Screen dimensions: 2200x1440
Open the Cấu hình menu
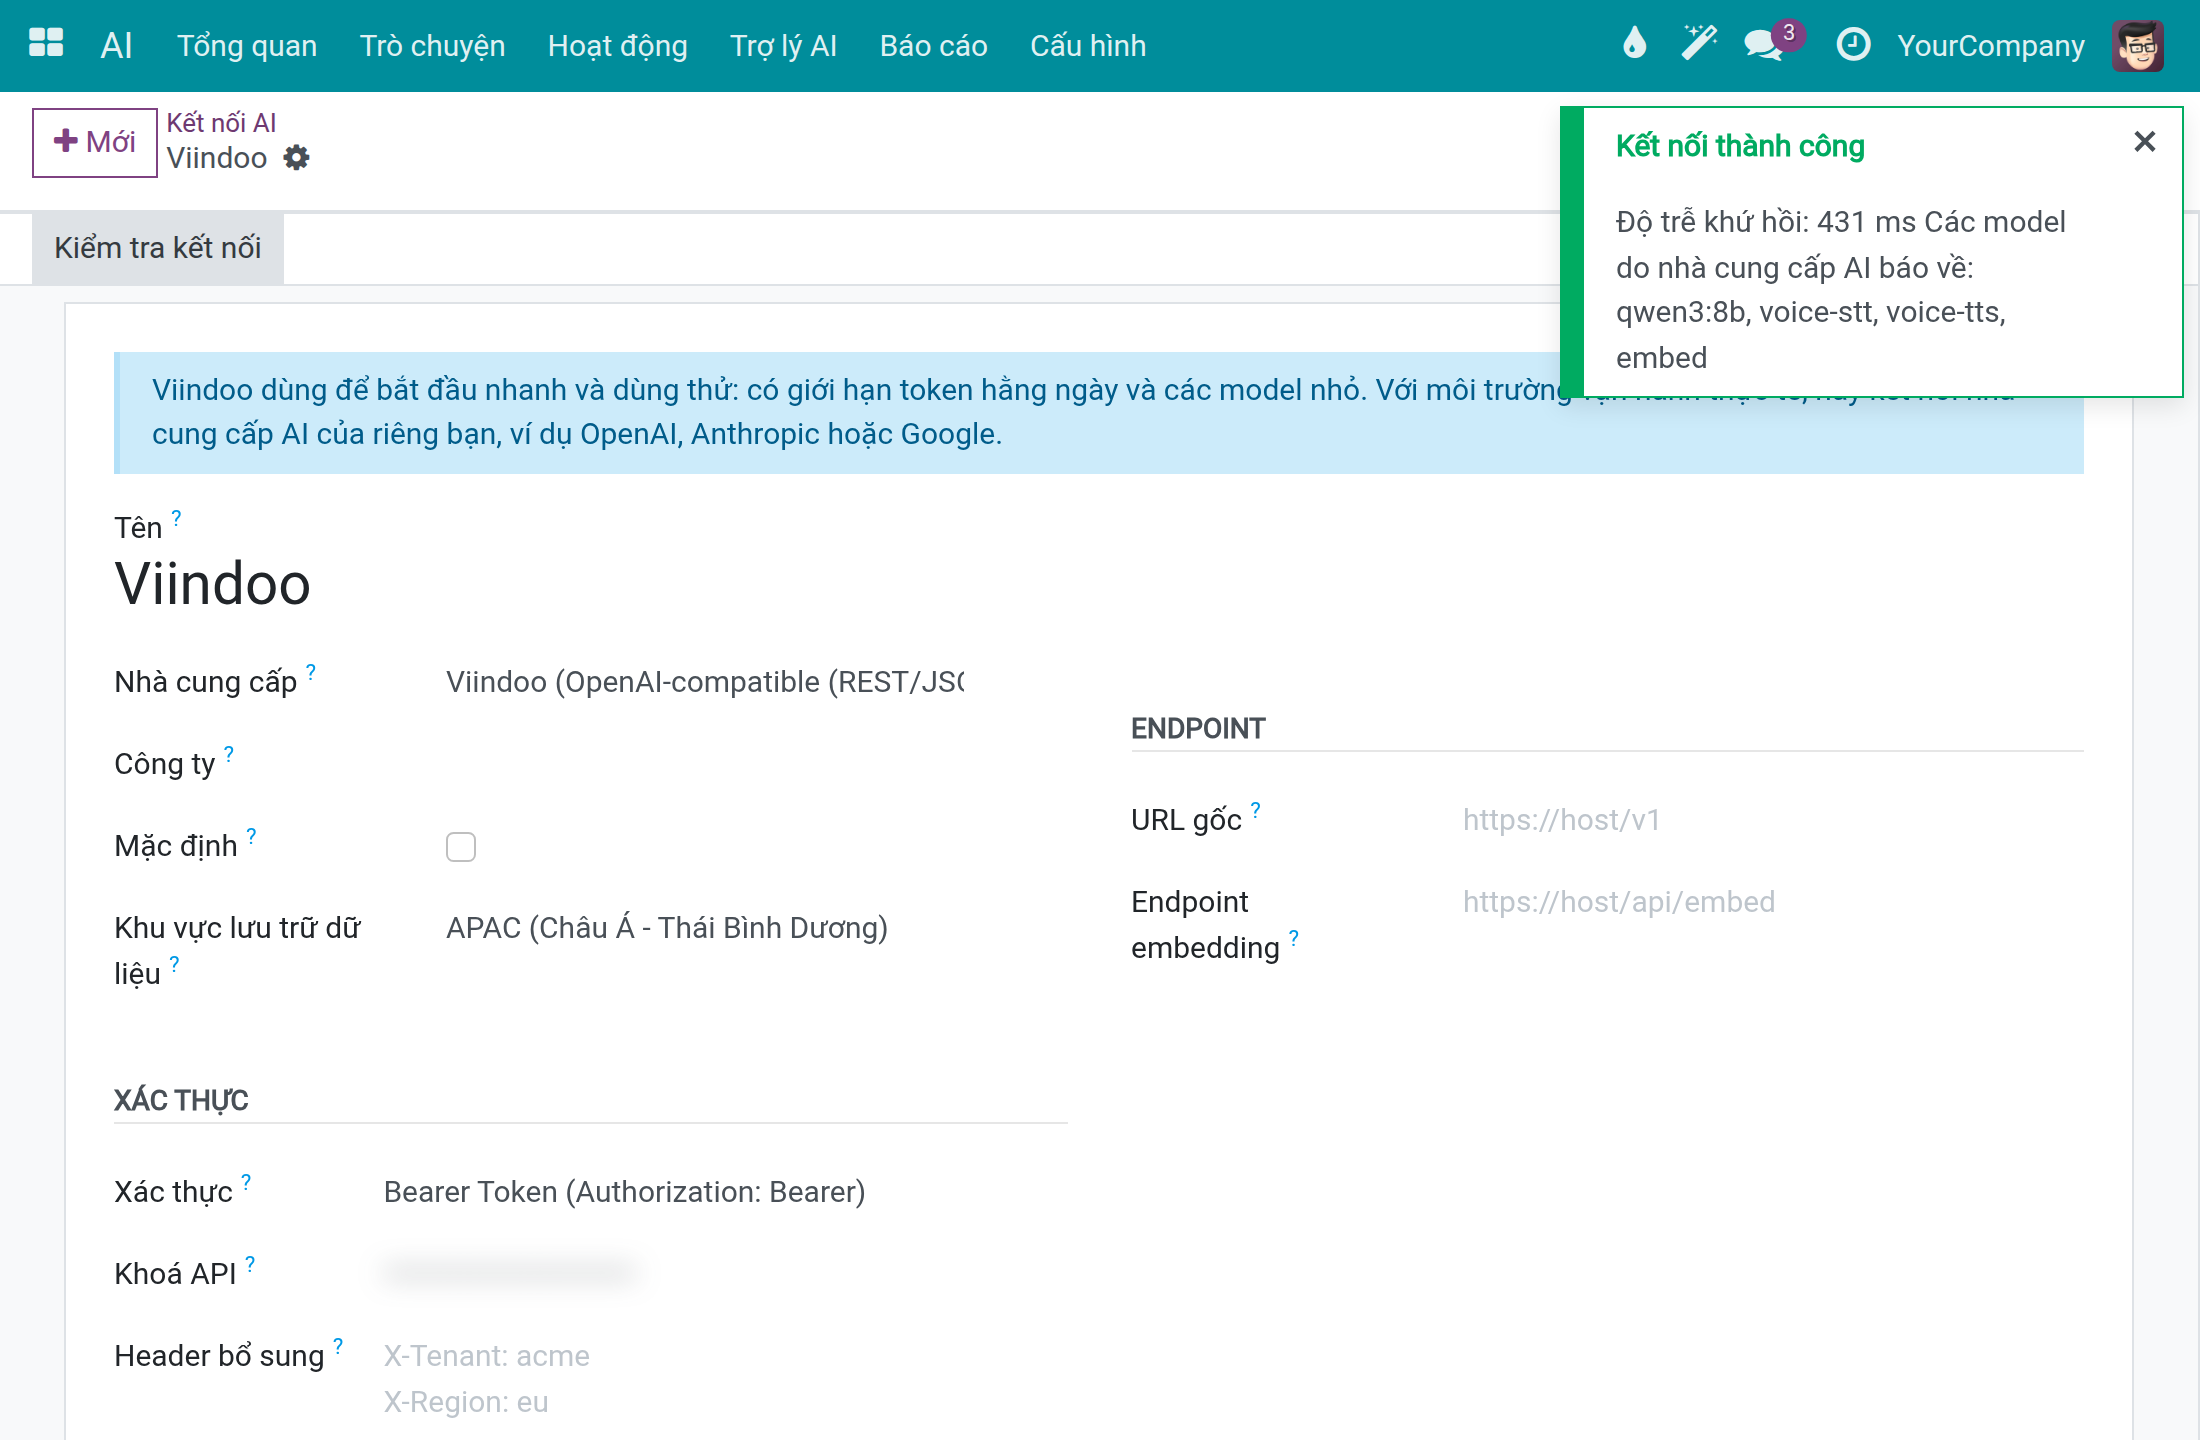(x=1088, y=45)
